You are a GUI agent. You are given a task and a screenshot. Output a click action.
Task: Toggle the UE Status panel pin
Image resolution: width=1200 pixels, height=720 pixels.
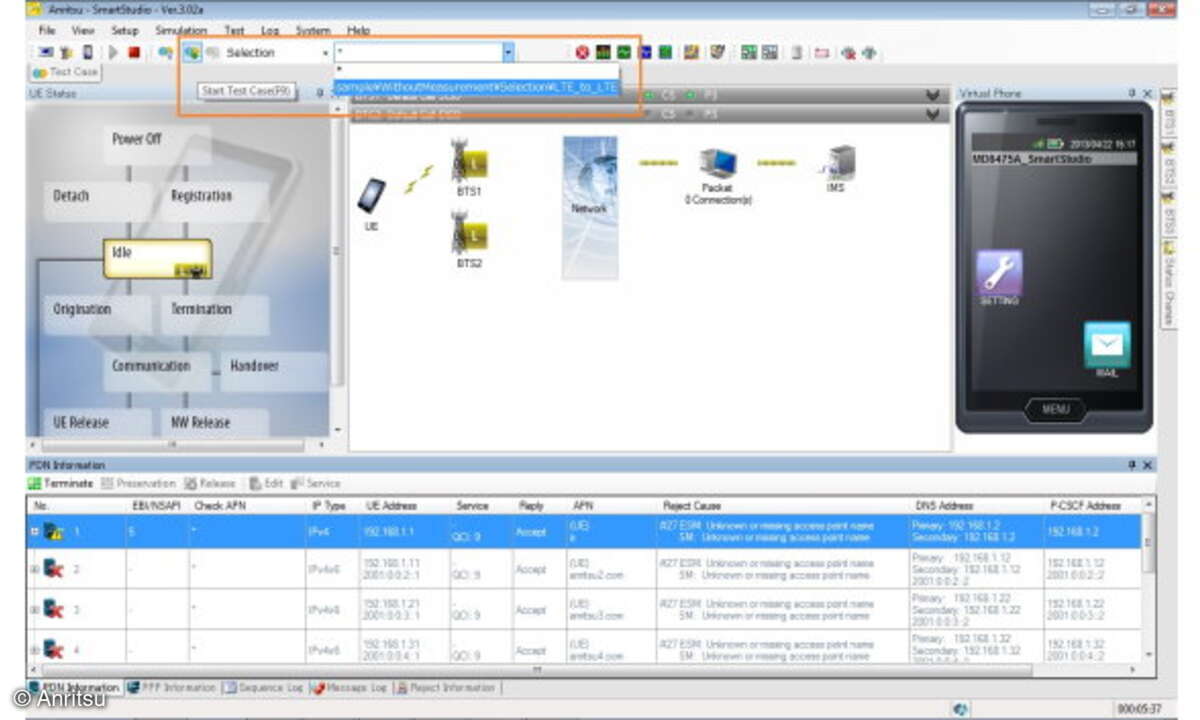[320, 94]
